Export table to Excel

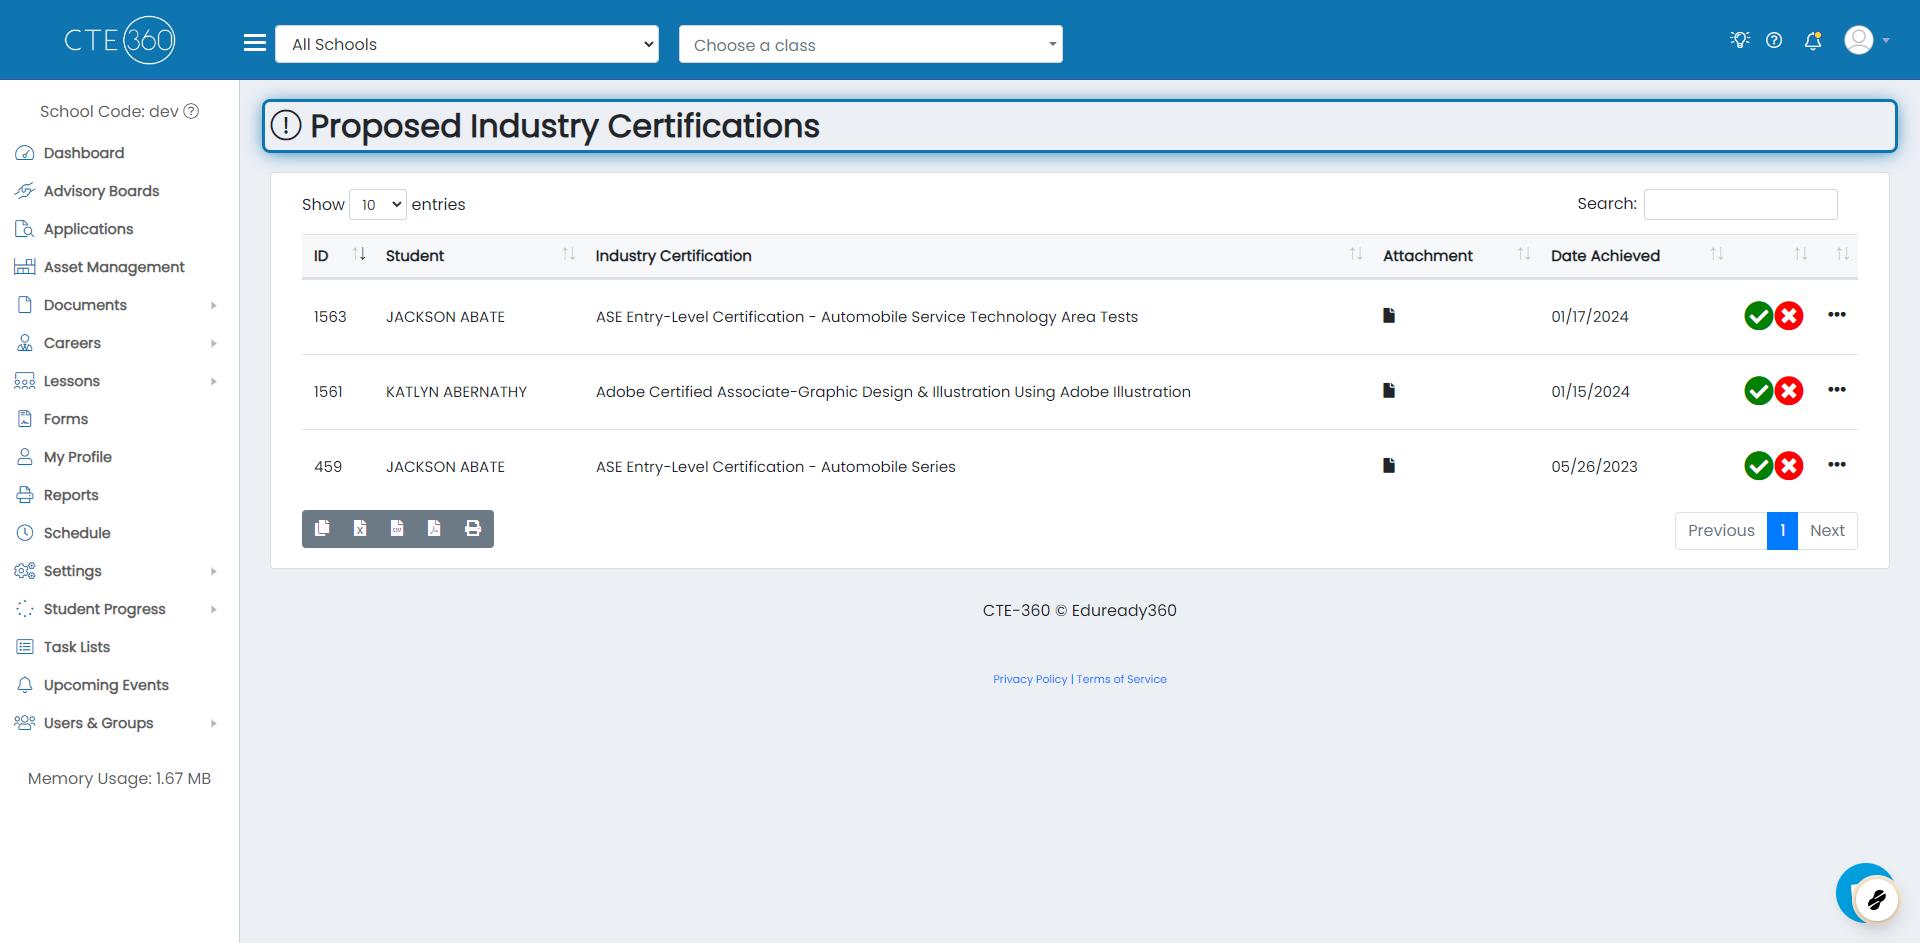tap(360, 528)
